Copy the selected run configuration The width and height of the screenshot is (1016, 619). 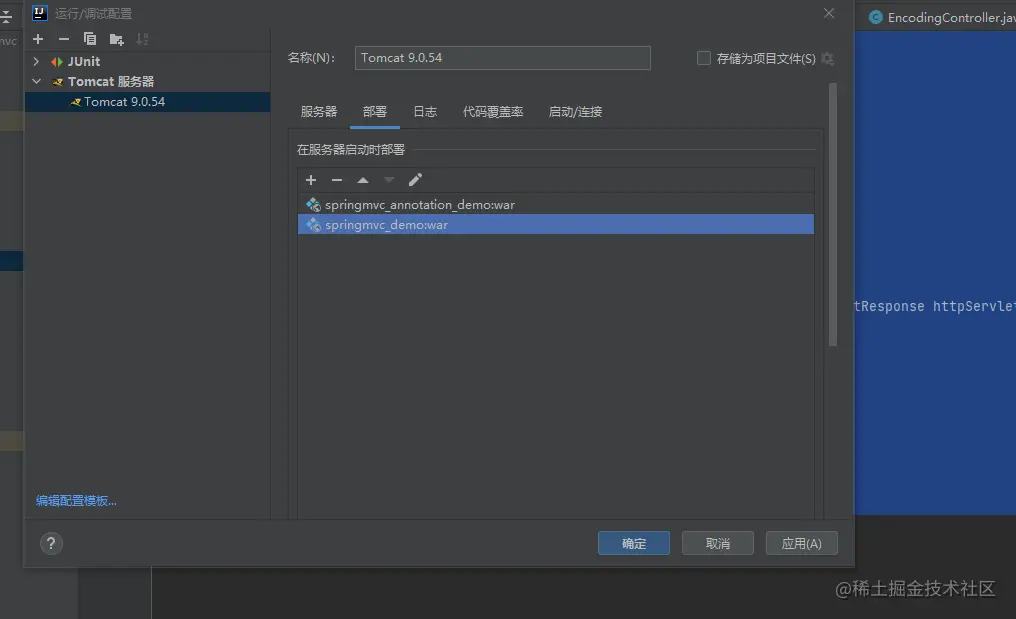[90, 40]
